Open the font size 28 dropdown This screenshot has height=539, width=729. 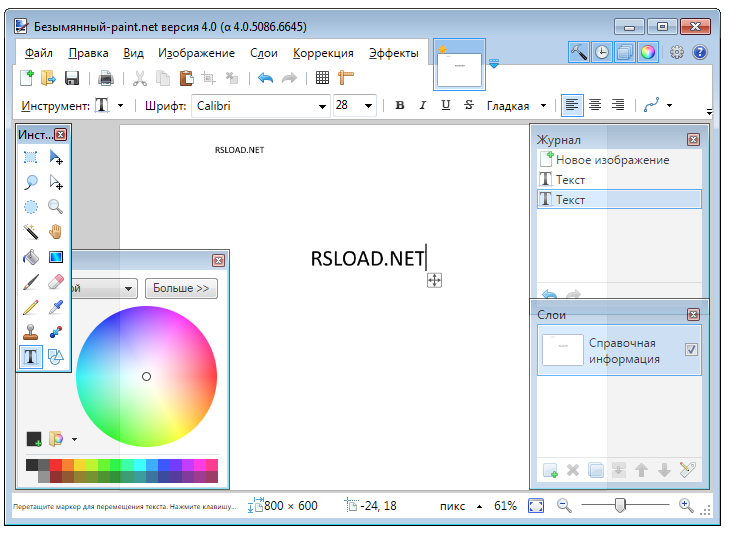(x=368, y=106)
